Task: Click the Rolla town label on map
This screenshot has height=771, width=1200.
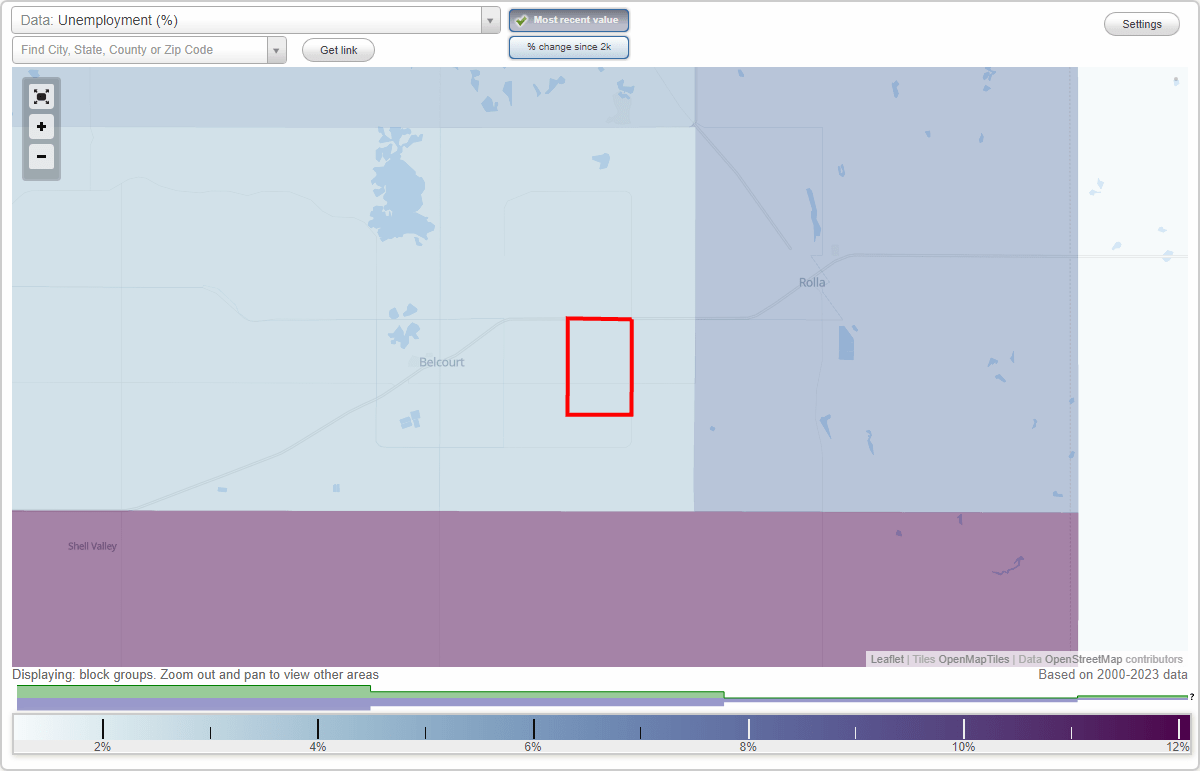Action: 812,282
